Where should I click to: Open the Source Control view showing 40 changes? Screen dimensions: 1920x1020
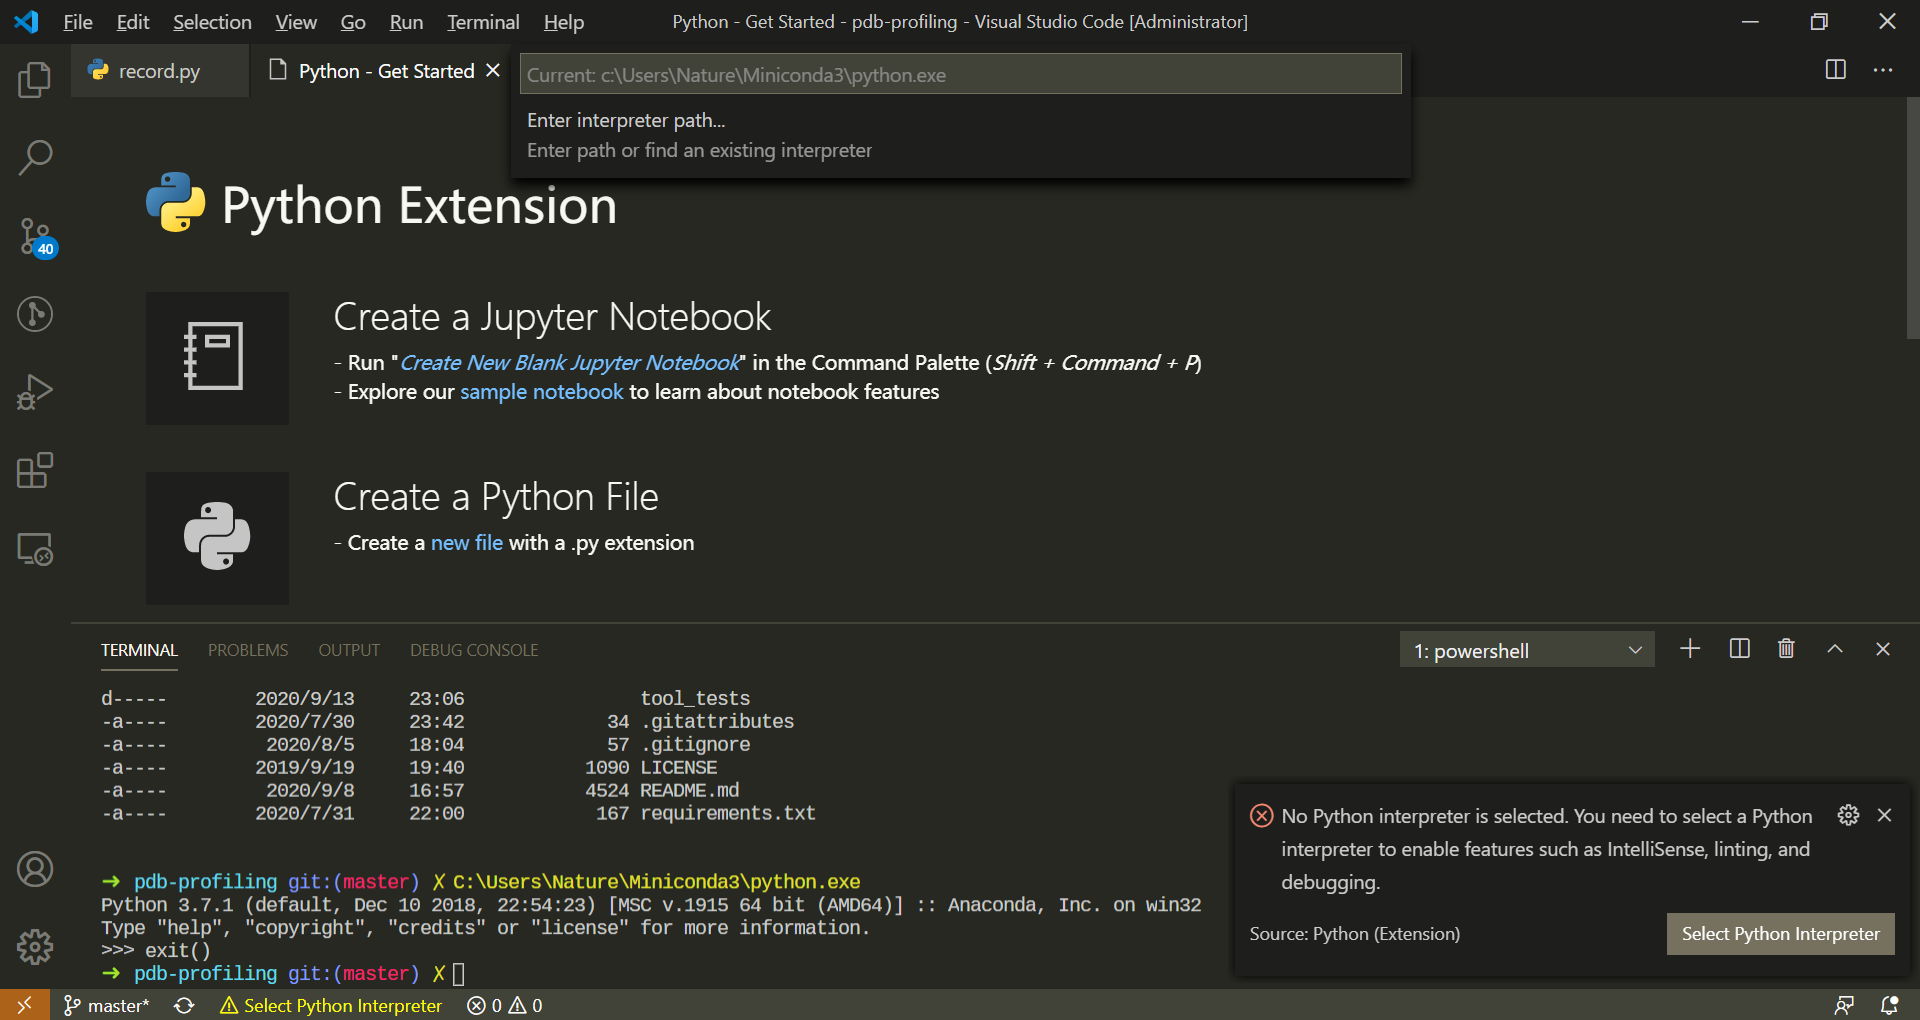[x=35, y=238]
